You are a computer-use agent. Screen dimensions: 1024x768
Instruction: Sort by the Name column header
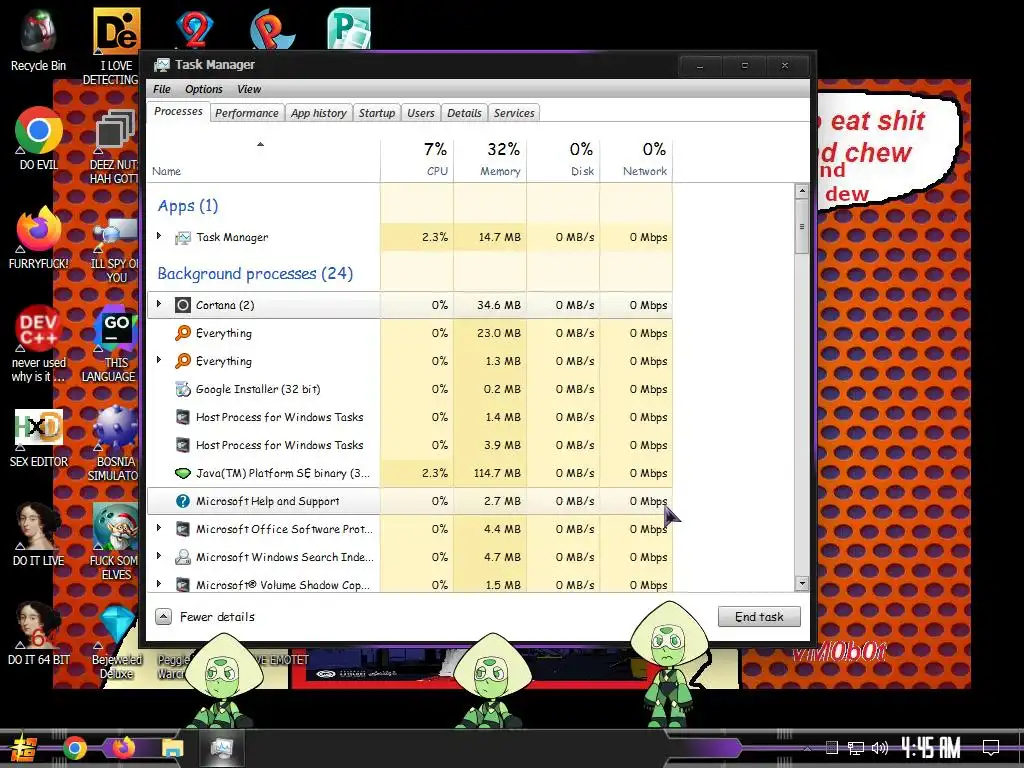(264, 159)
